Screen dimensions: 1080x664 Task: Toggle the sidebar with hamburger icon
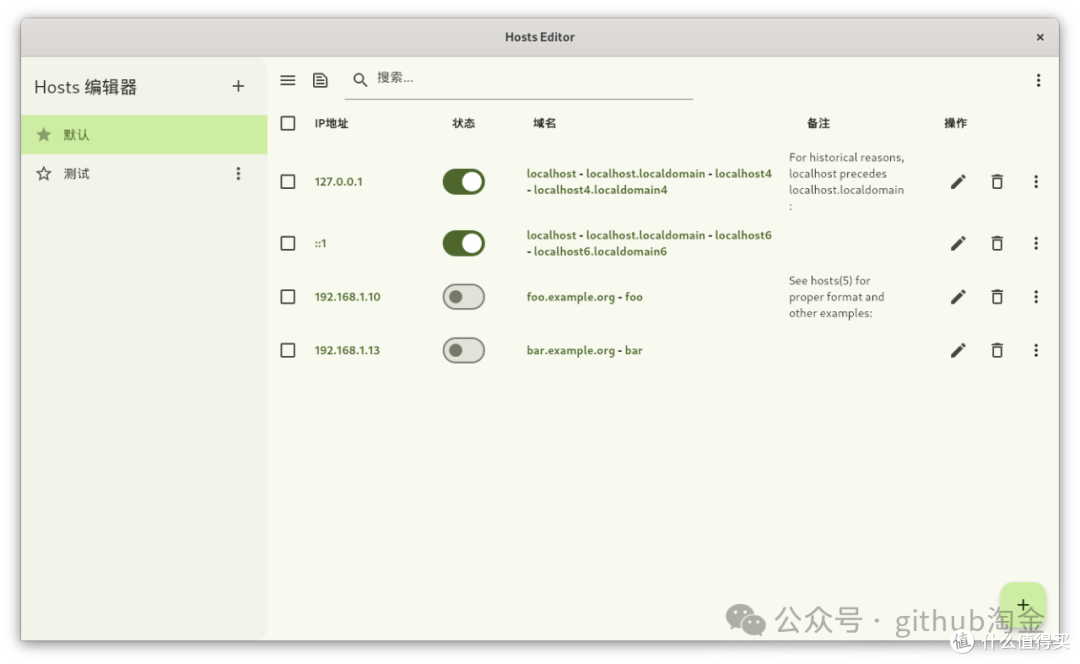click(x=288, y=80)
